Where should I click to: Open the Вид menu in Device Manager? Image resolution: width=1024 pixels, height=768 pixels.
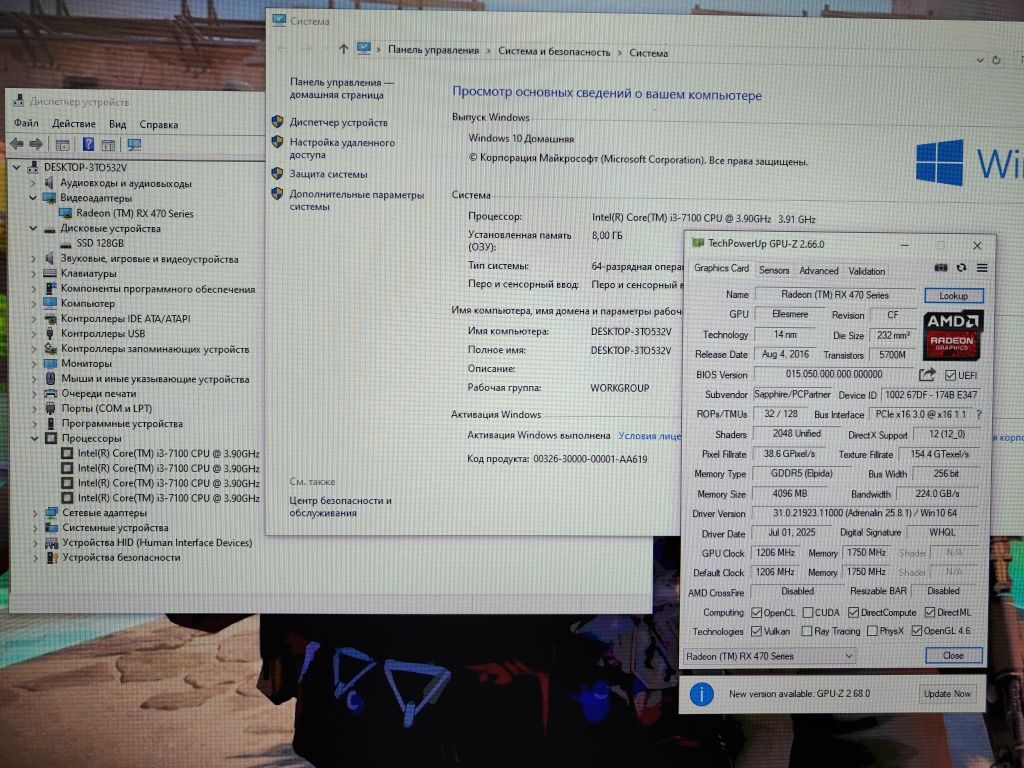(x=118, y=124)
